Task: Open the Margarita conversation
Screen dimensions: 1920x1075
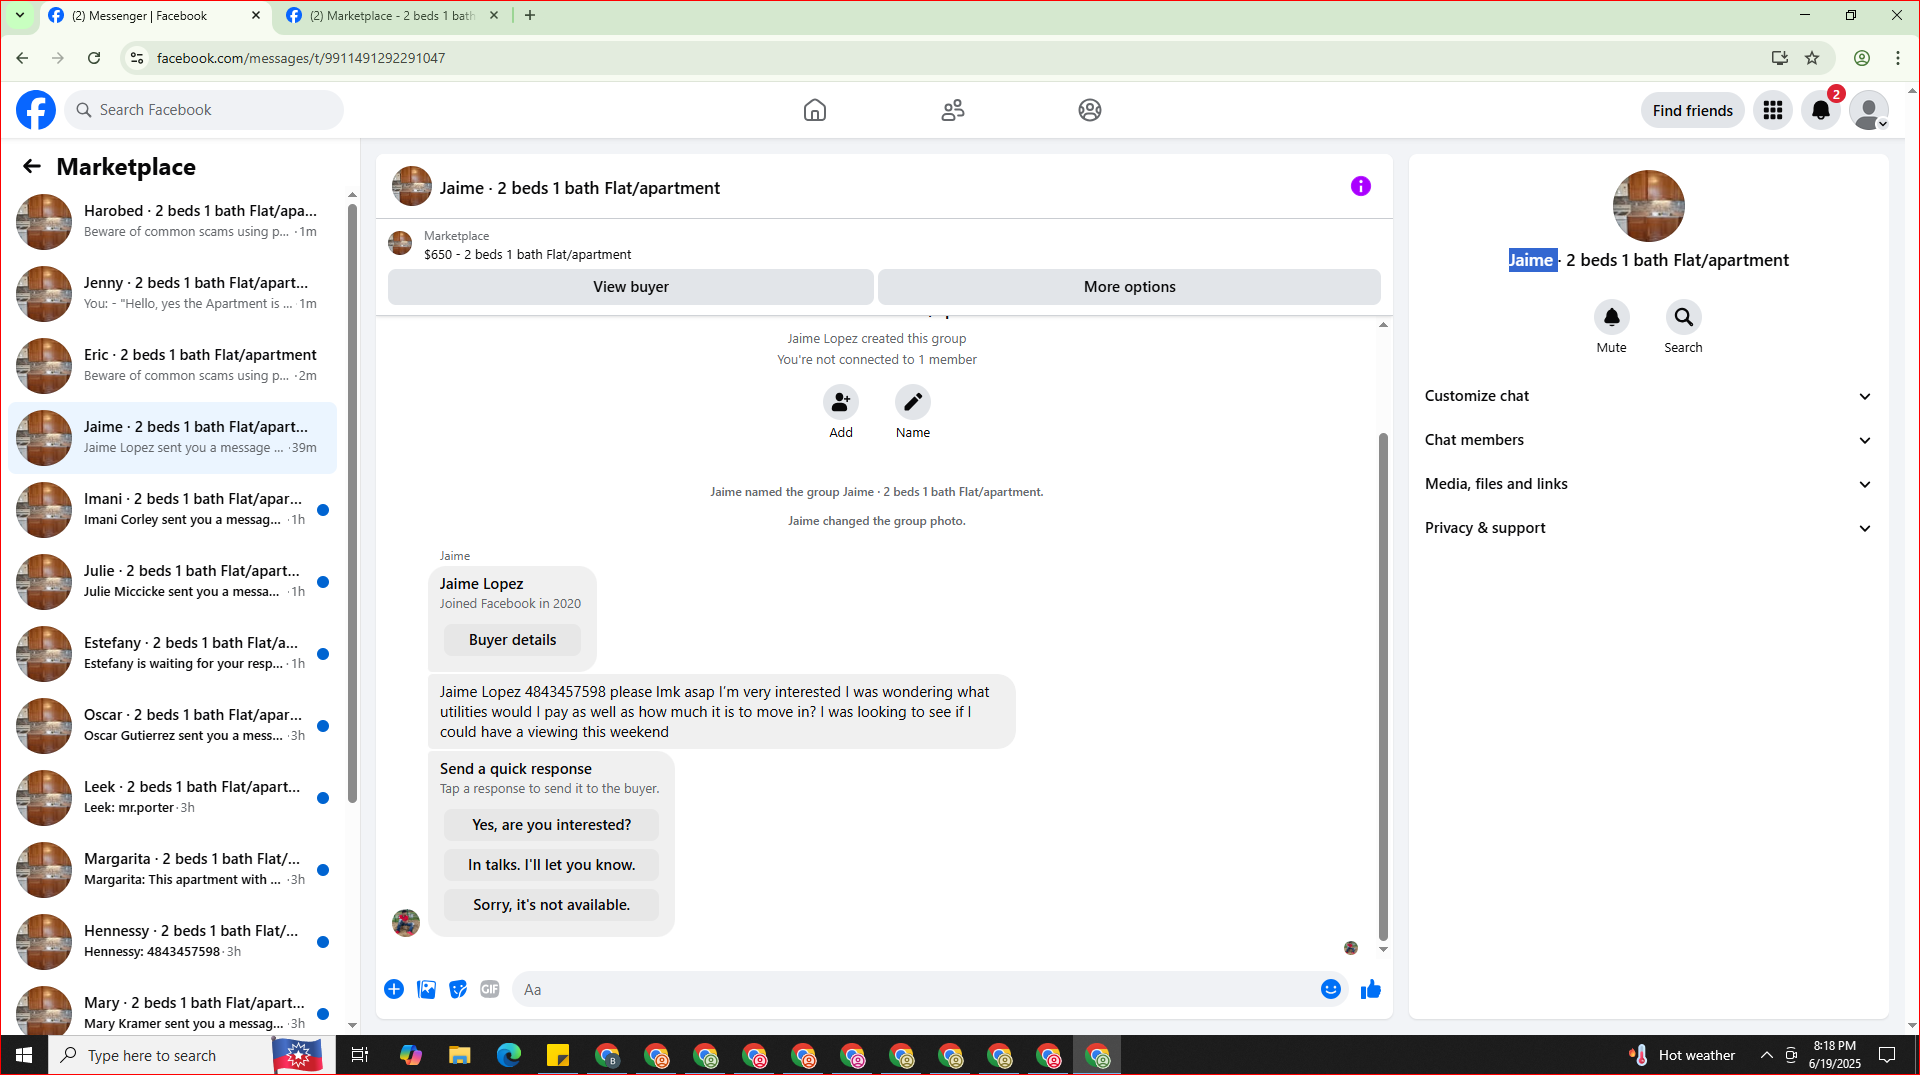Action: (173, 870)
